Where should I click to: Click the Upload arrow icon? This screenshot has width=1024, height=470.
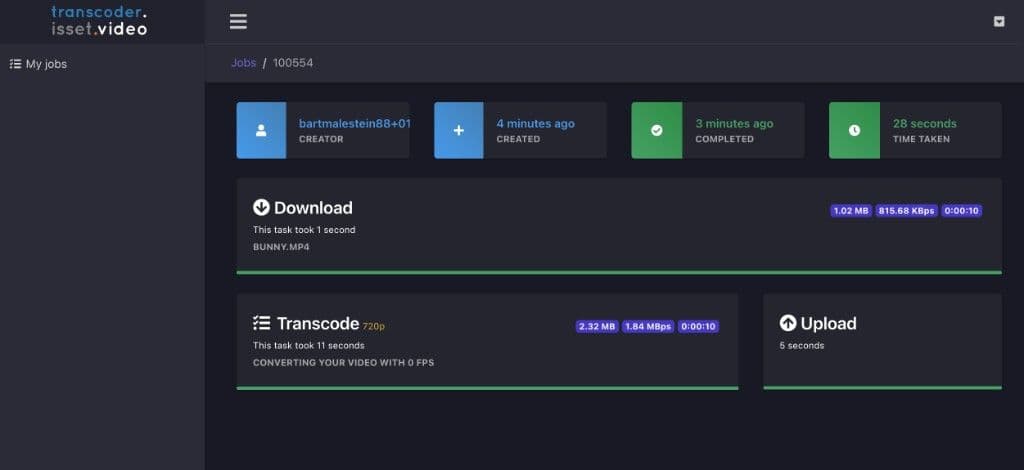point(788,323)
